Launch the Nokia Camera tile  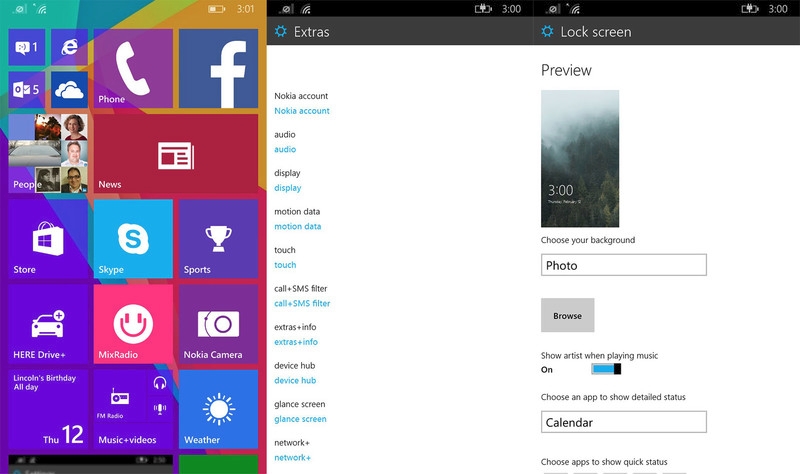coord(218,324)
